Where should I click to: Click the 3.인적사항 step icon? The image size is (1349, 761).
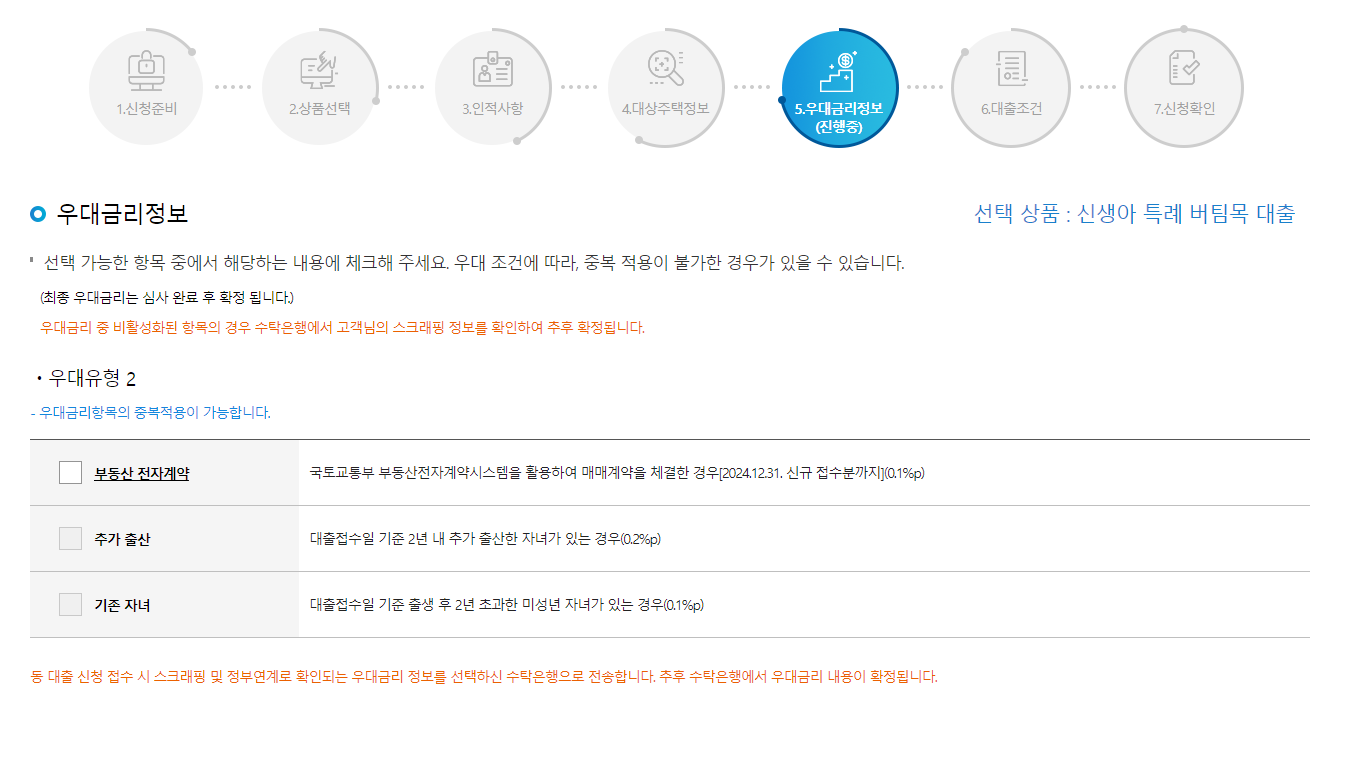click(492, 87)
